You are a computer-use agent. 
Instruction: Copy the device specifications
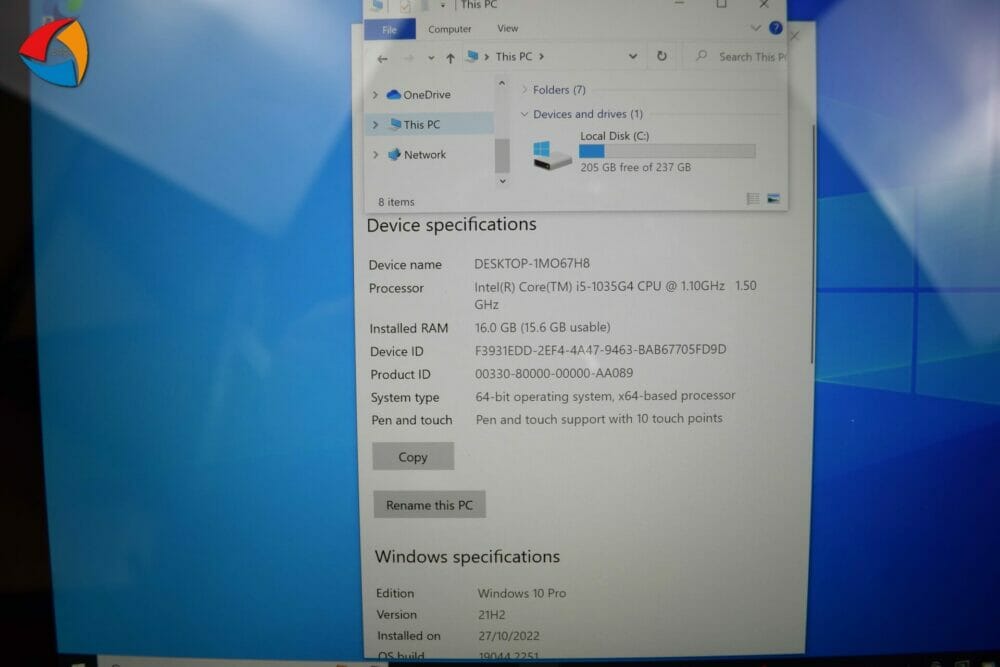click(x=413, y=457)
